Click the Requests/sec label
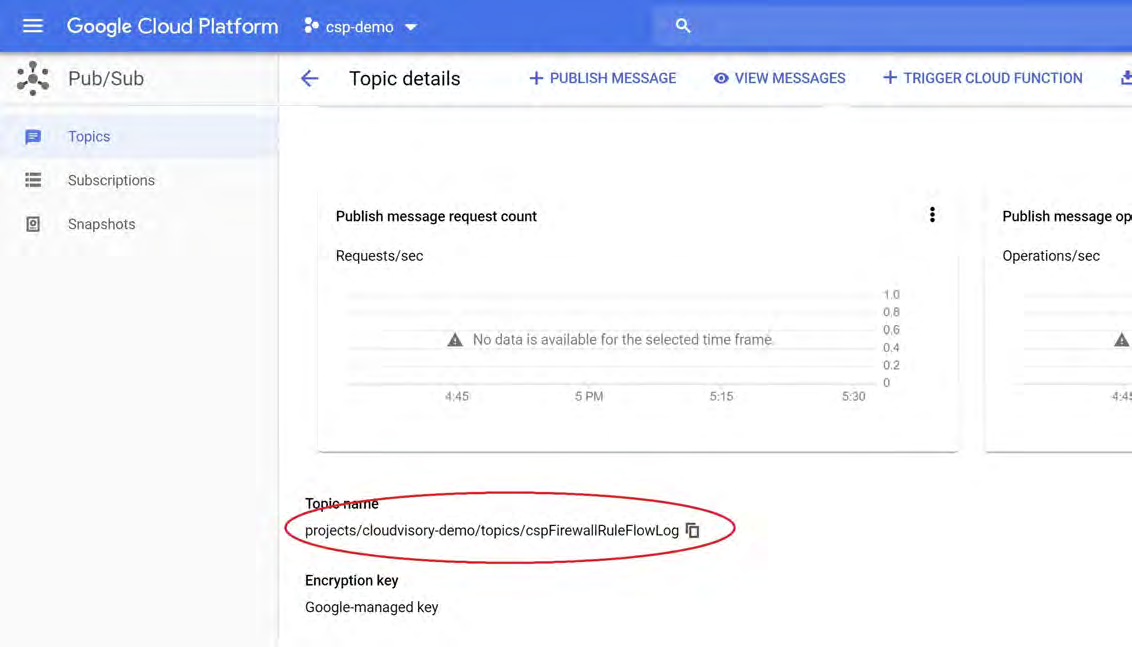Image resolution: width=1132 pixels, height=647 pixels. click(x=379, y=256)
